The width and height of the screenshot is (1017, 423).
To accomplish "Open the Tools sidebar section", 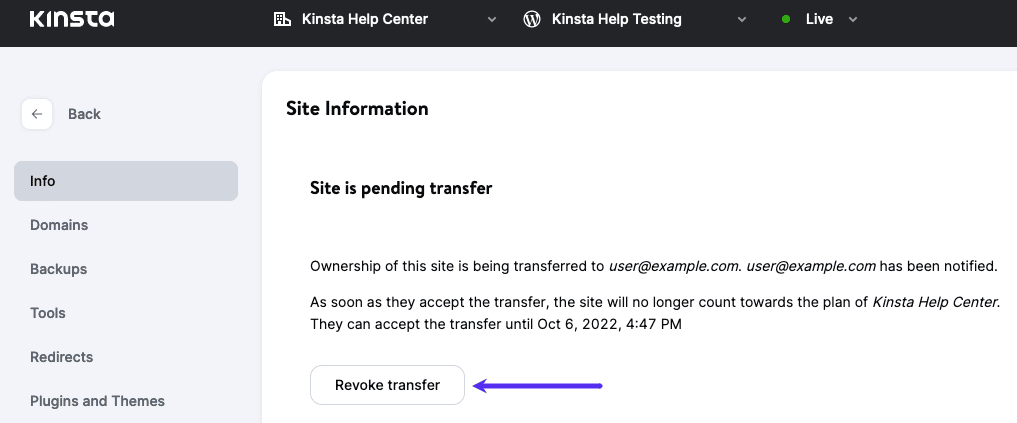I will point(48,313).
